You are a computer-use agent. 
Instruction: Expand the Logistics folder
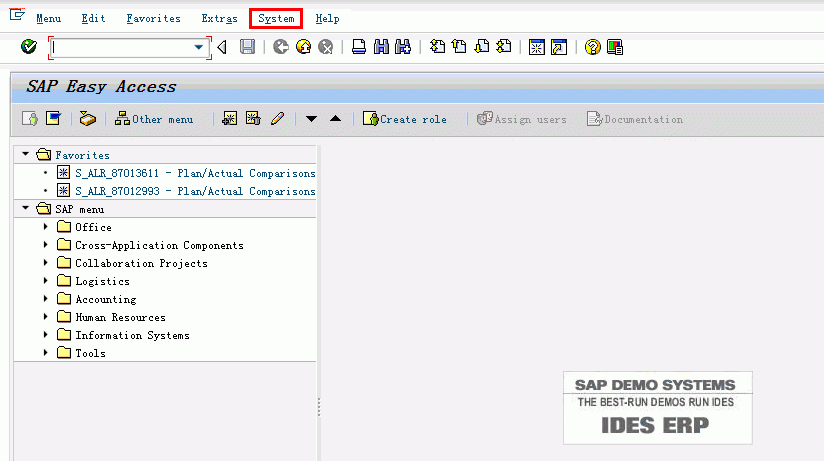[46, 281]
